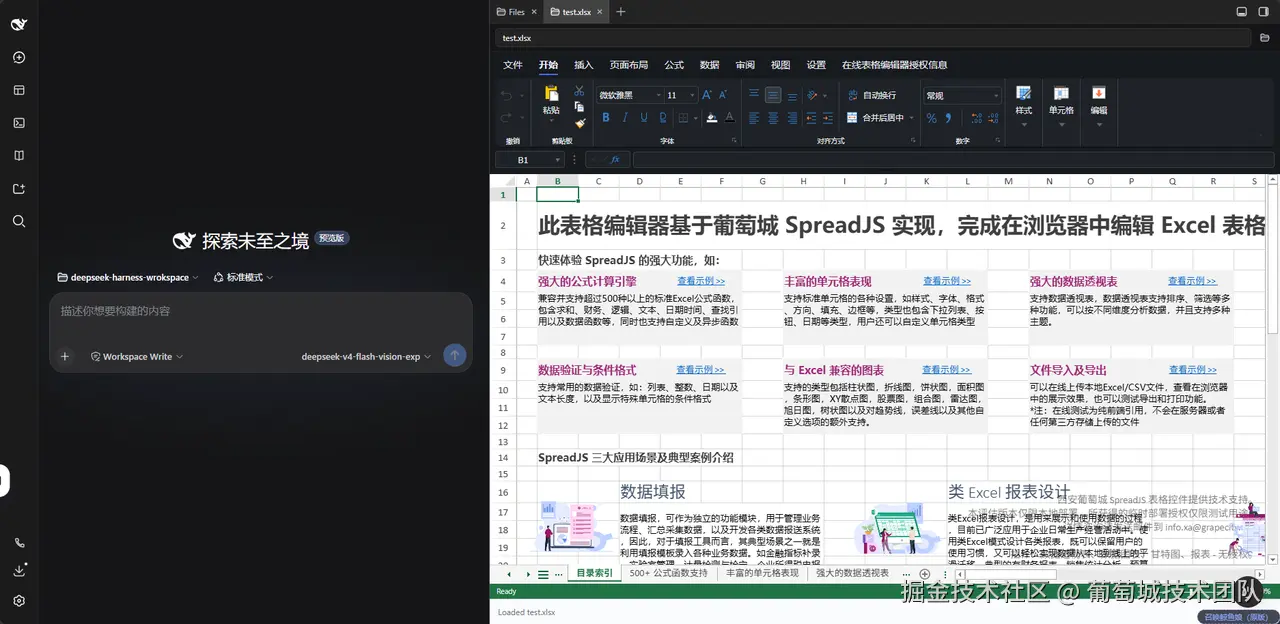Image resolution: width=1280 pixels, height=624 pixels.
Task: Send the prompt with arrow button
Action: pos(455,355)
